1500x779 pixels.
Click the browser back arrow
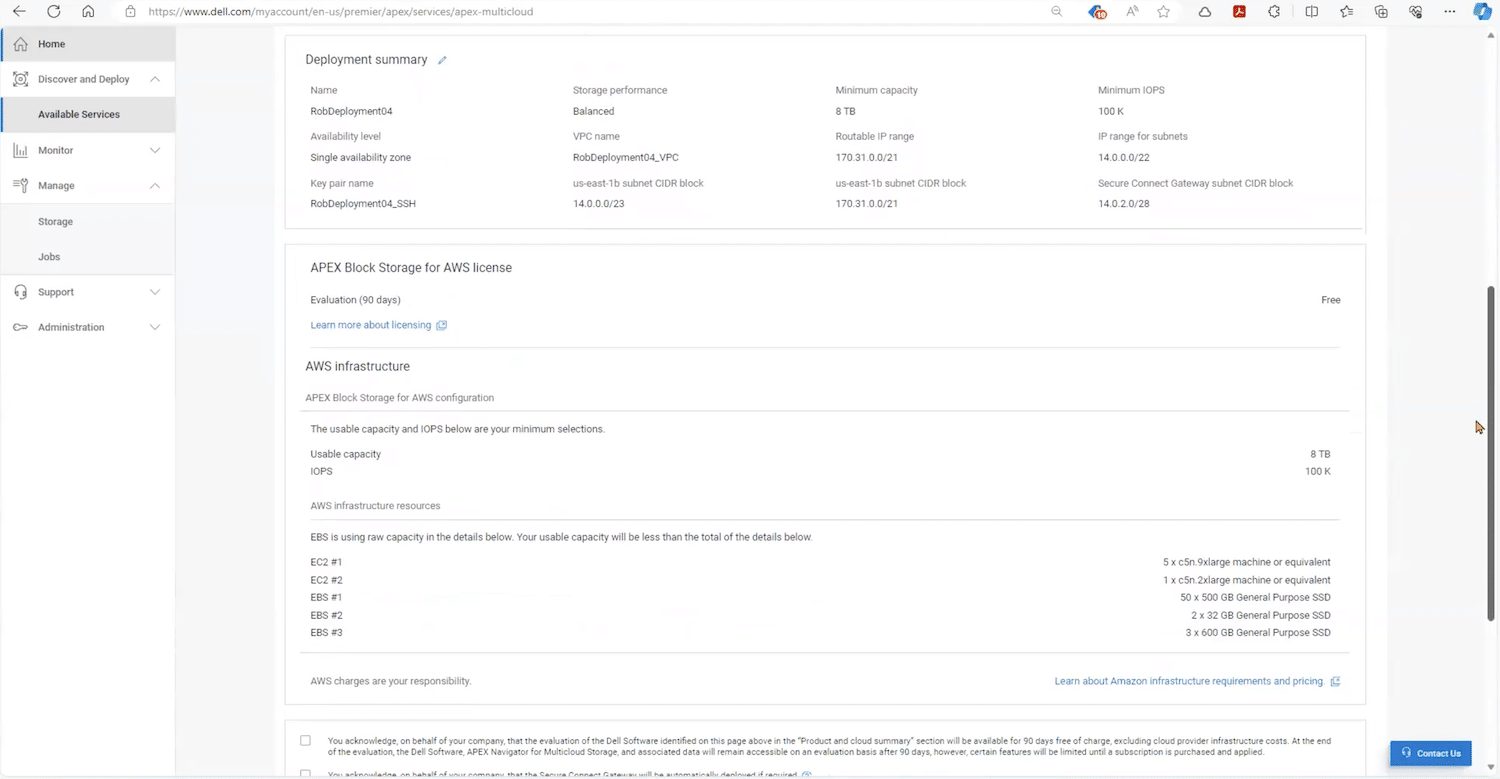(x=19, y=12)
